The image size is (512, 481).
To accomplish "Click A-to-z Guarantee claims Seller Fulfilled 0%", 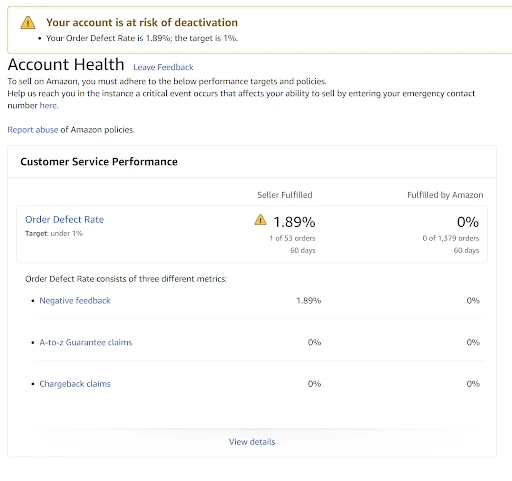I will tap(314, 342).
